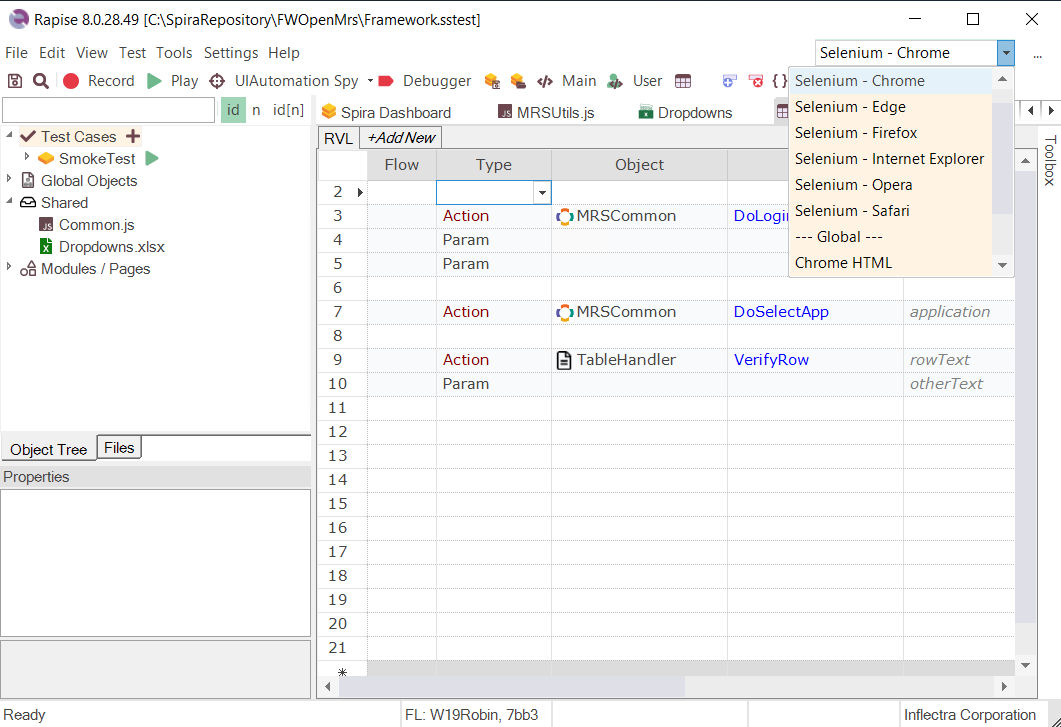1061x727 pixels.
Task: Run SmokeTest using its green play arrow
Action: pos(152,158)
